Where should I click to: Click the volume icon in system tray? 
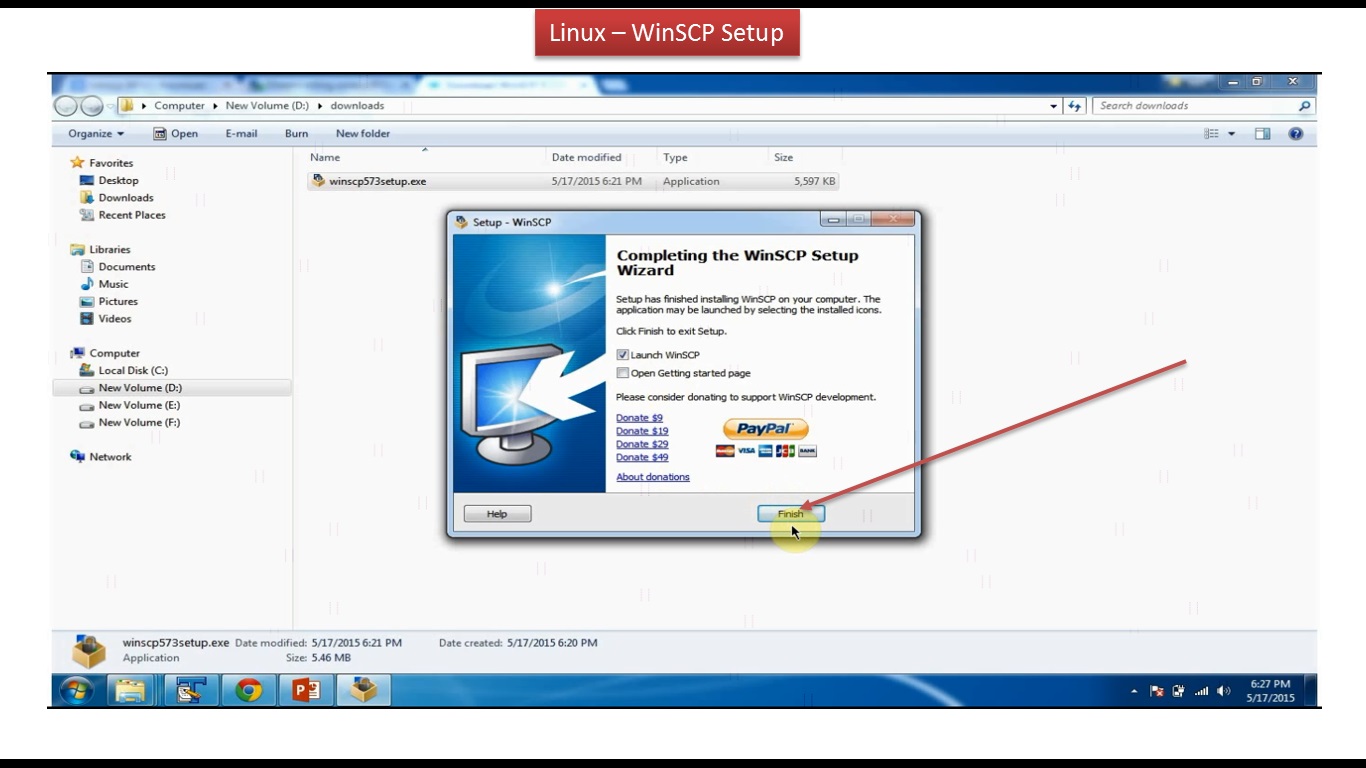coord(1224,691)
